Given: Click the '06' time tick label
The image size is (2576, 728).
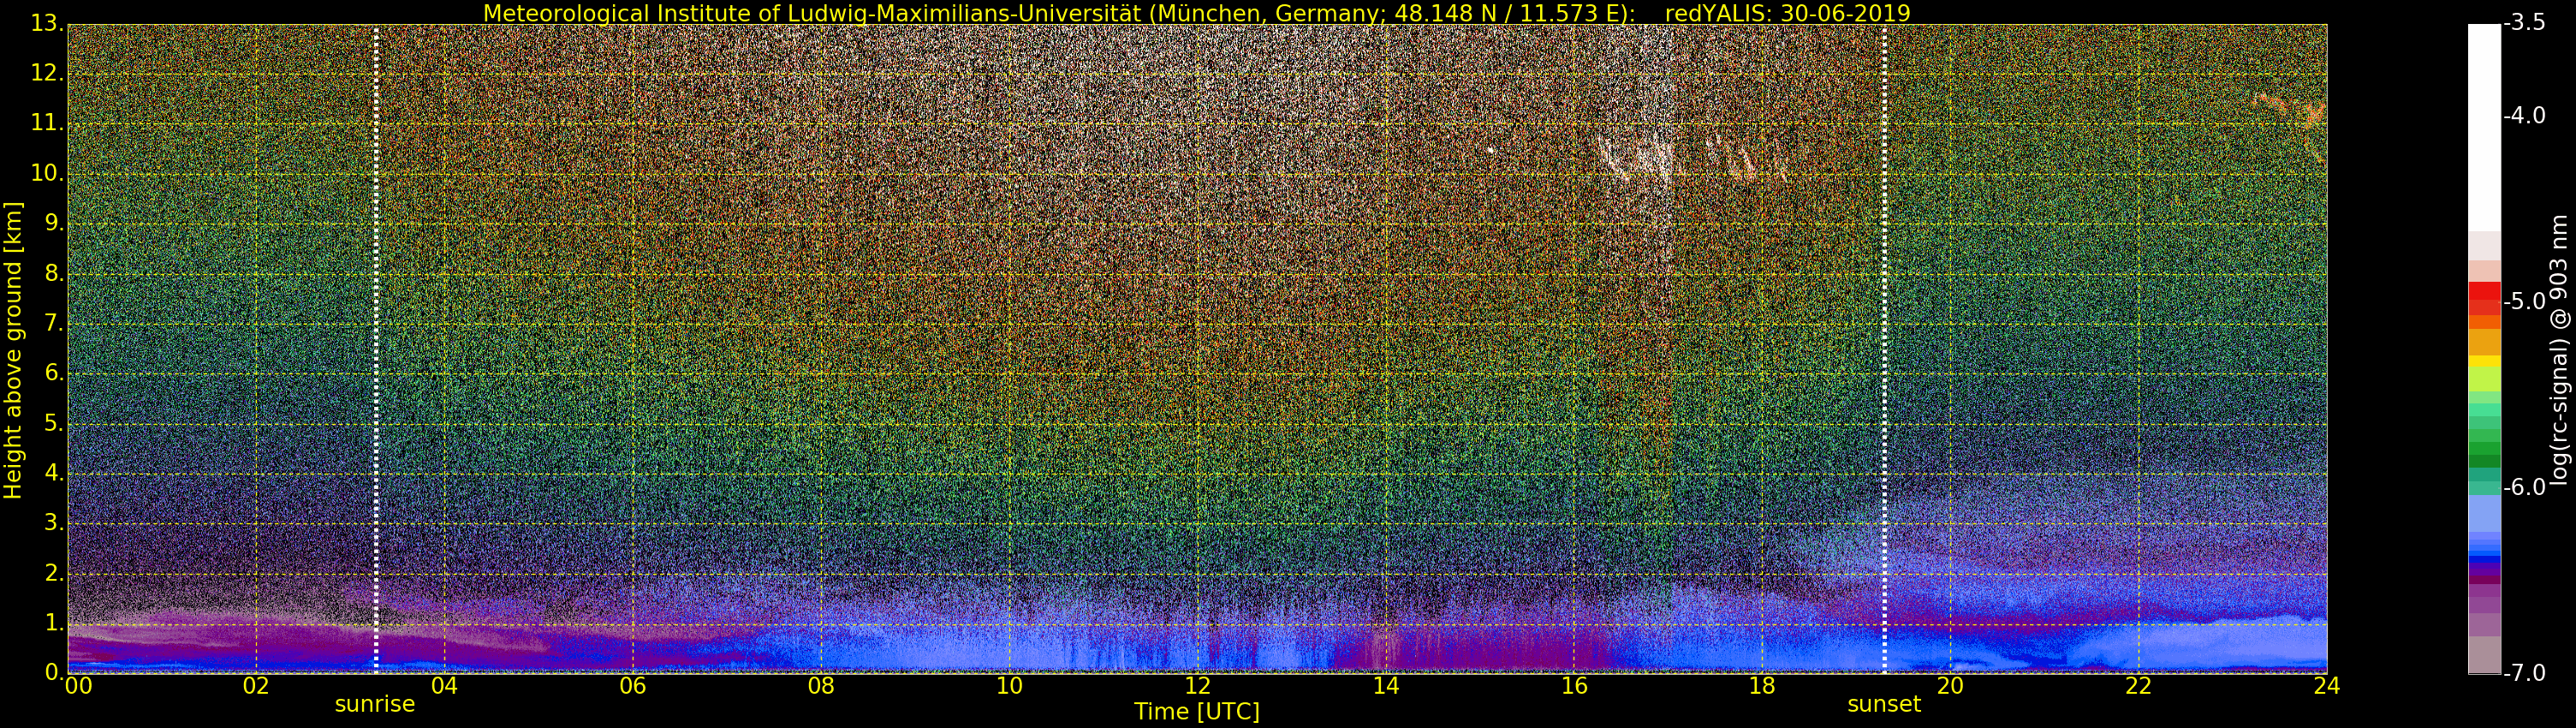Looking at the screenshot, I should [632, 685].
